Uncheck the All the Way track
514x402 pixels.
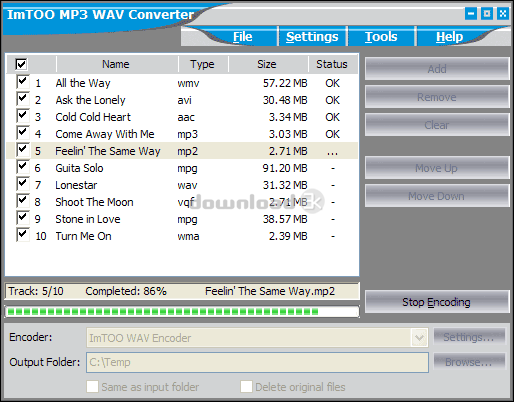click(x=22, y=82)
